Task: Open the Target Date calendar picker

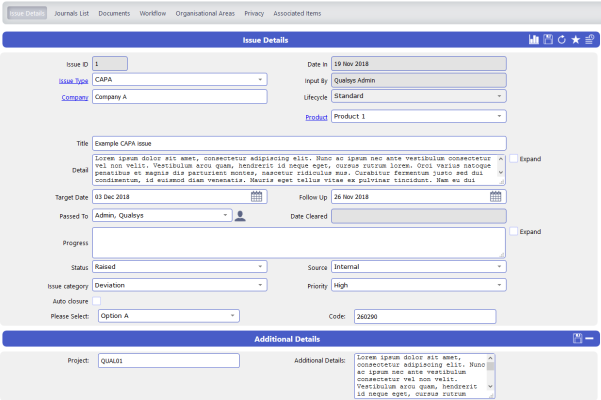Action: click(256, 197)
